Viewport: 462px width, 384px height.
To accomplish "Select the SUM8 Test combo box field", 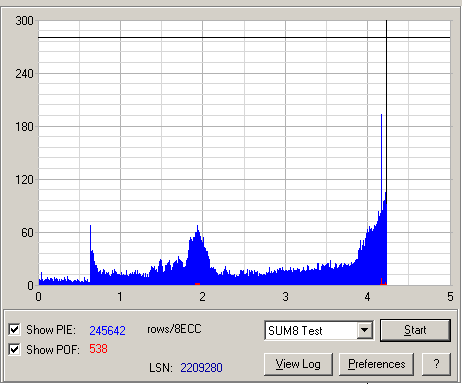I will coord(319,330).
